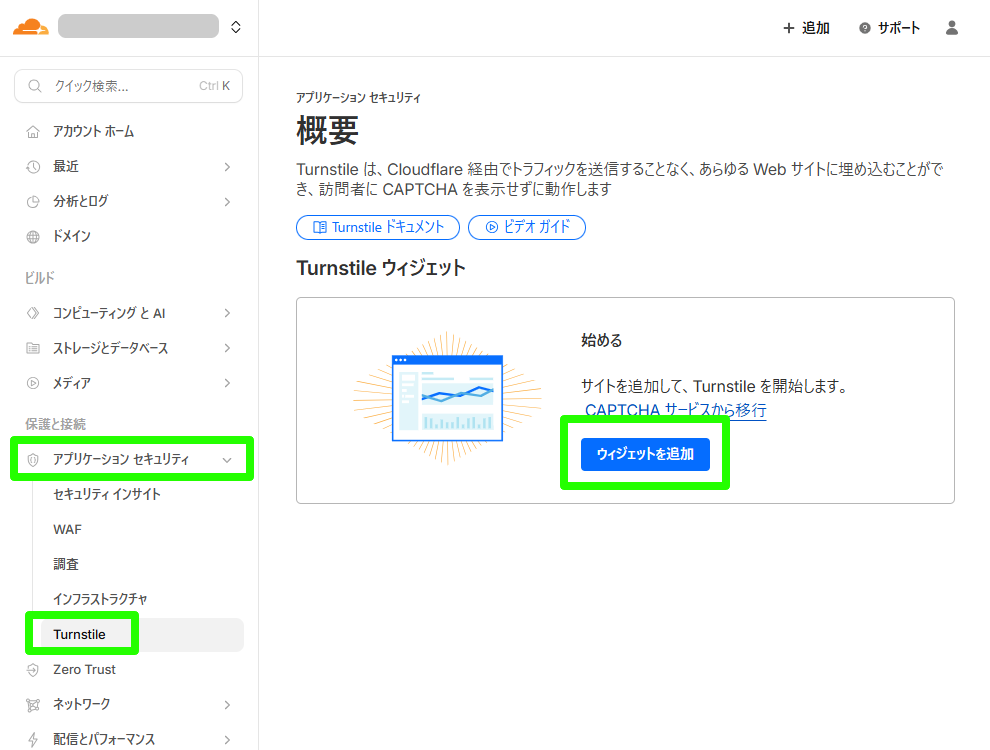Screen dimensions: 990x750
Task: Collapse the アプリケーション セキュリティ section
Action: (x=227, y=460)
